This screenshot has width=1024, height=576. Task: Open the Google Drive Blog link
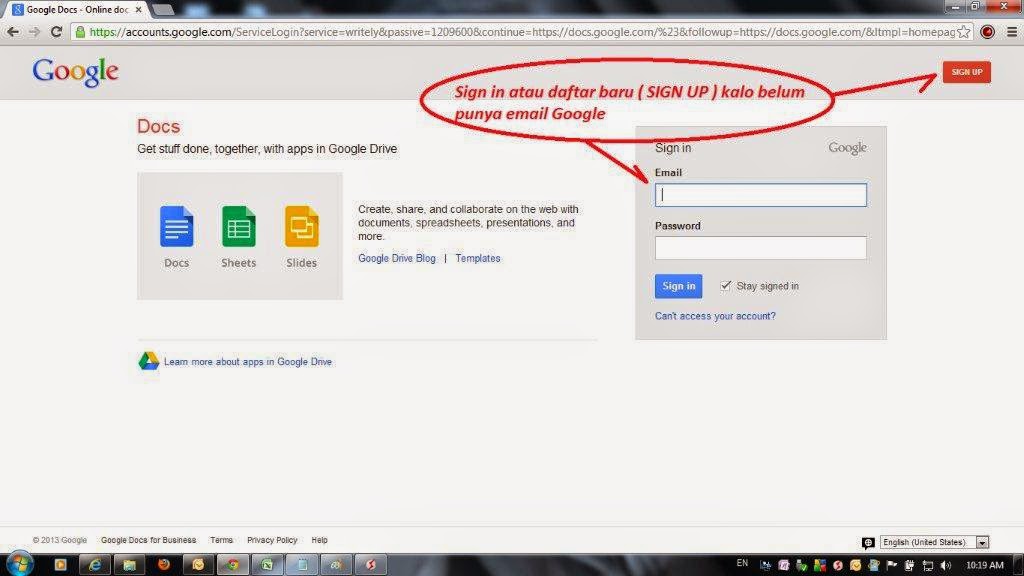coord(396,258)
